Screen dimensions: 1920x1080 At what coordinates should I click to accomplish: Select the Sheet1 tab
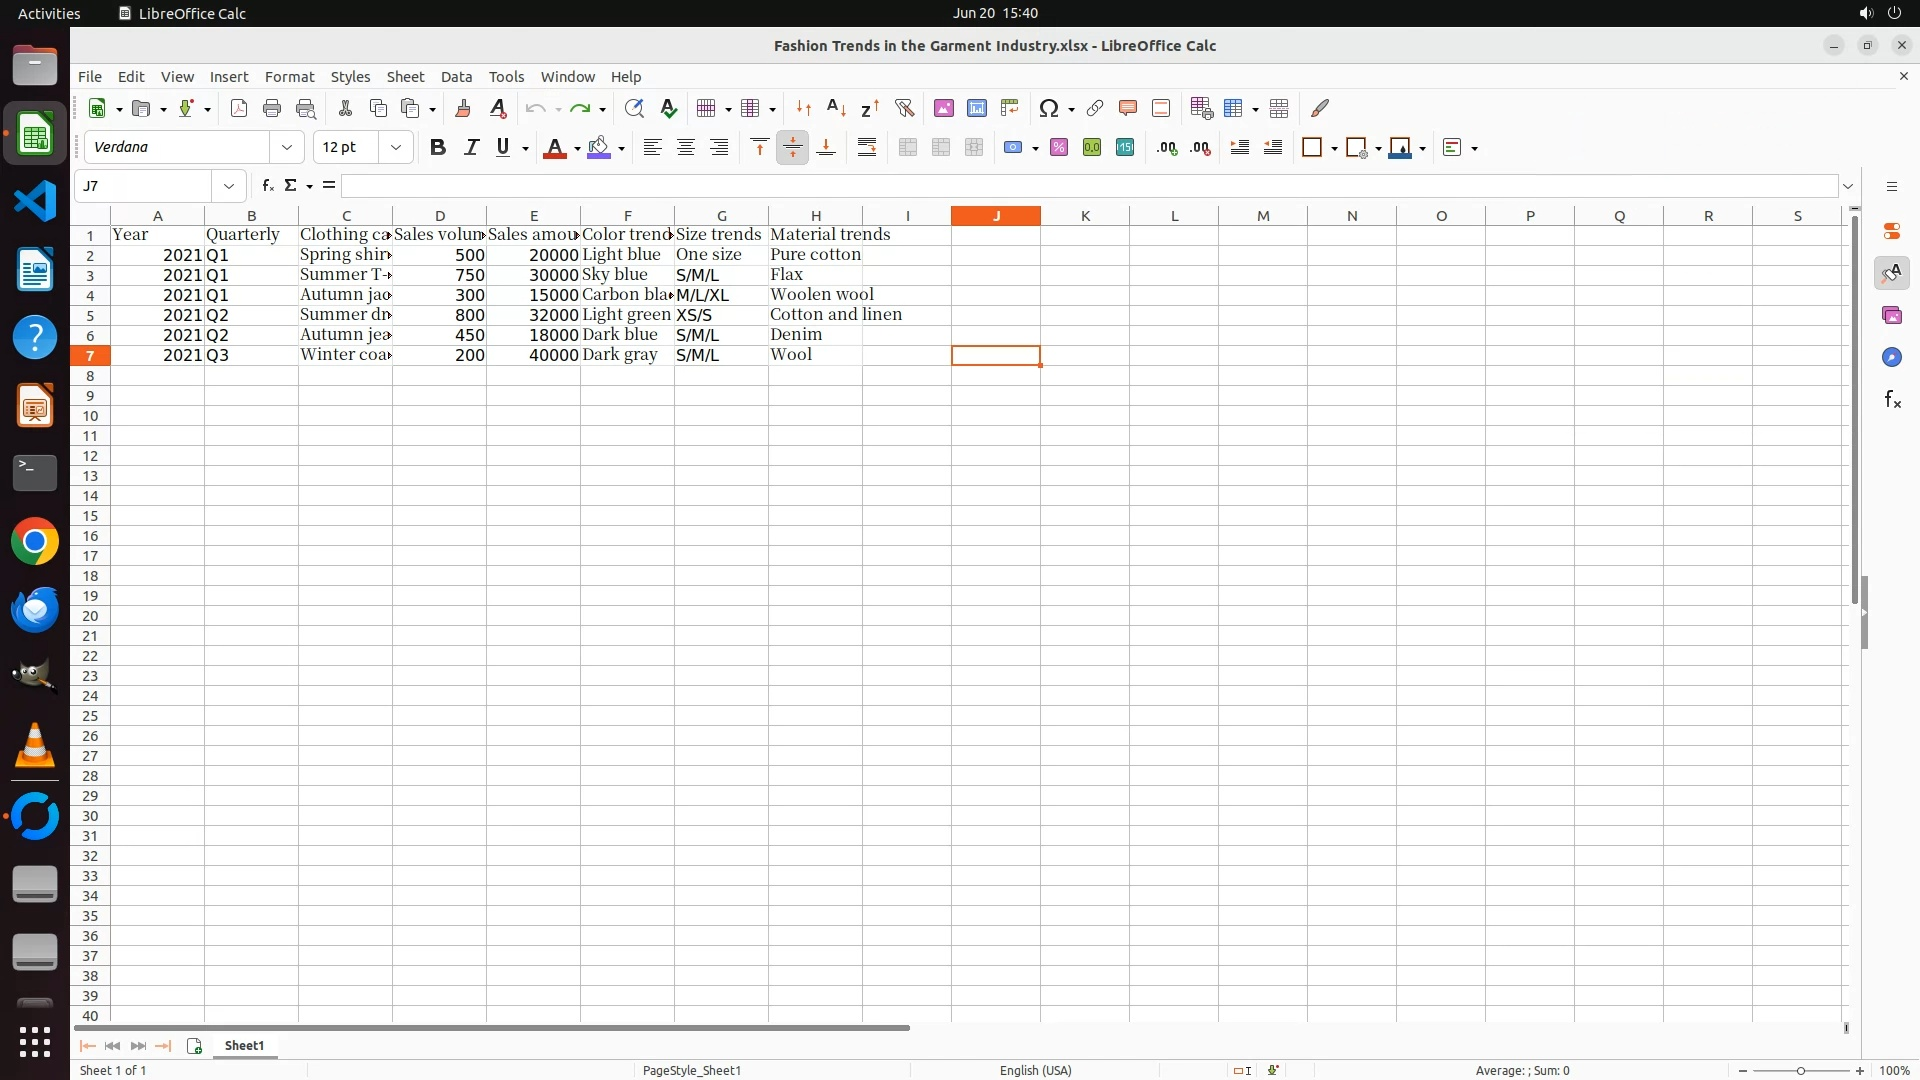244,1046
